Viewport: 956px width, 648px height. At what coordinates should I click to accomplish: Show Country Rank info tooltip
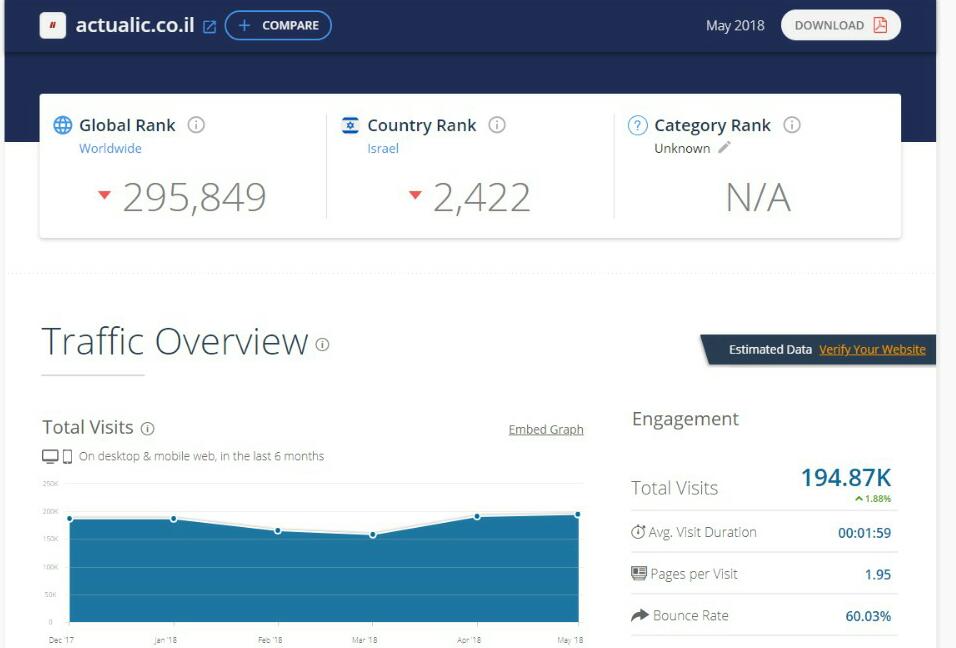click(497, 125)
